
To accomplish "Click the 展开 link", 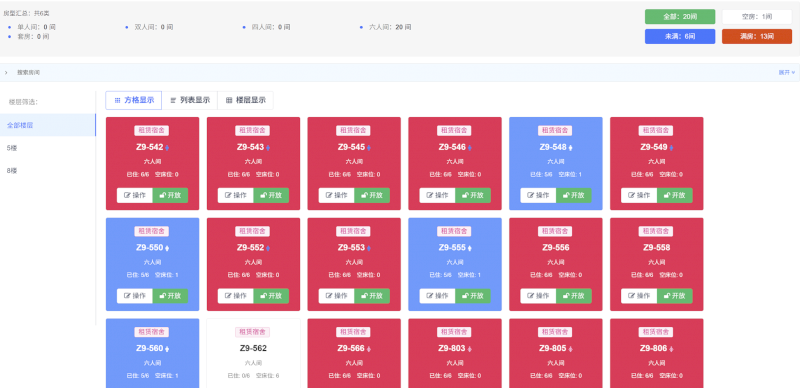I will coord(786,72).
